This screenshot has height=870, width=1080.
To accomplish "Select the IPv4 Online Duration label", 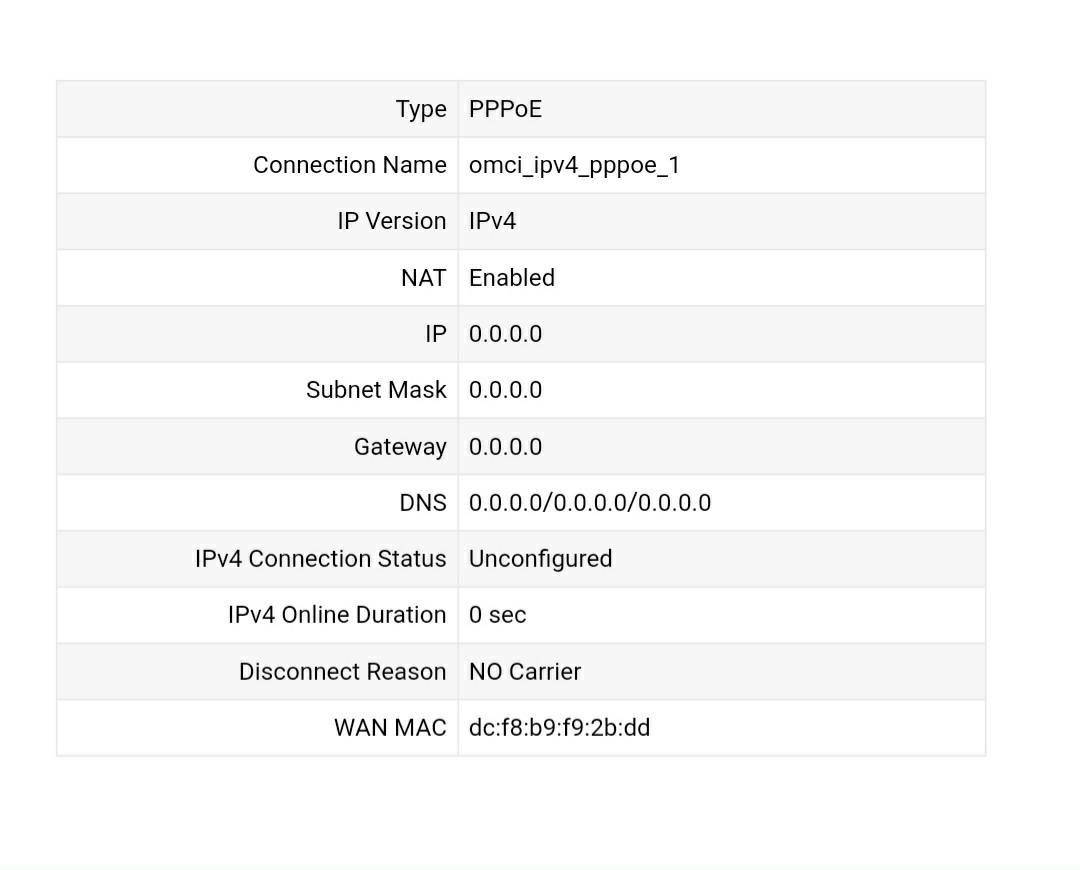I will (x=336, y=615).
